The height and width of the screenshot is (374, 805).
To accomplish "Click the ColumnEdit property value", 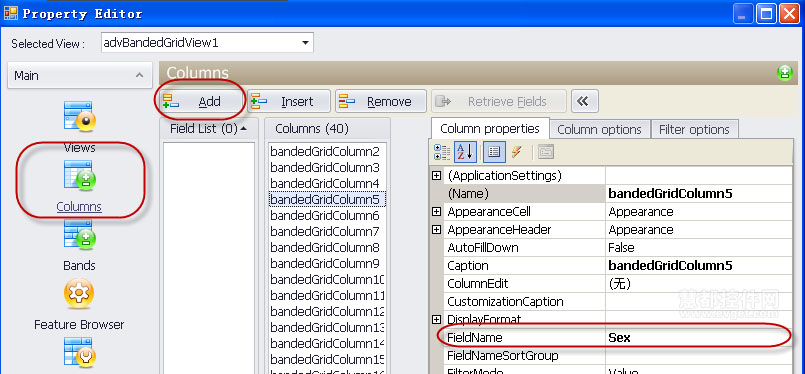I will 699,284.
